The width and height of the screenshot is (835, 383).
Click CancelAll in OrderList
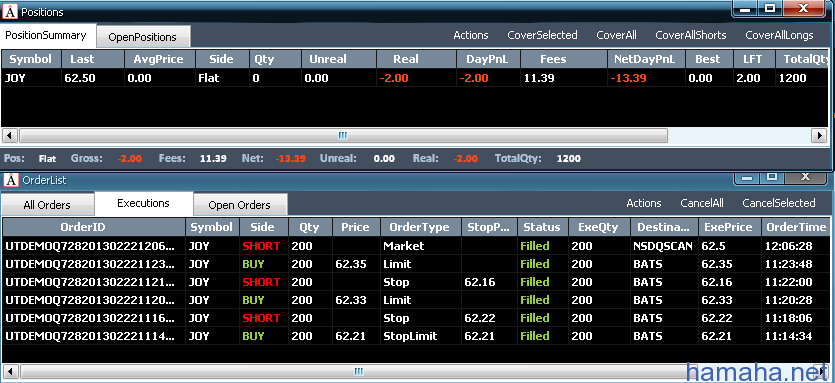click(x=702, y=203)
